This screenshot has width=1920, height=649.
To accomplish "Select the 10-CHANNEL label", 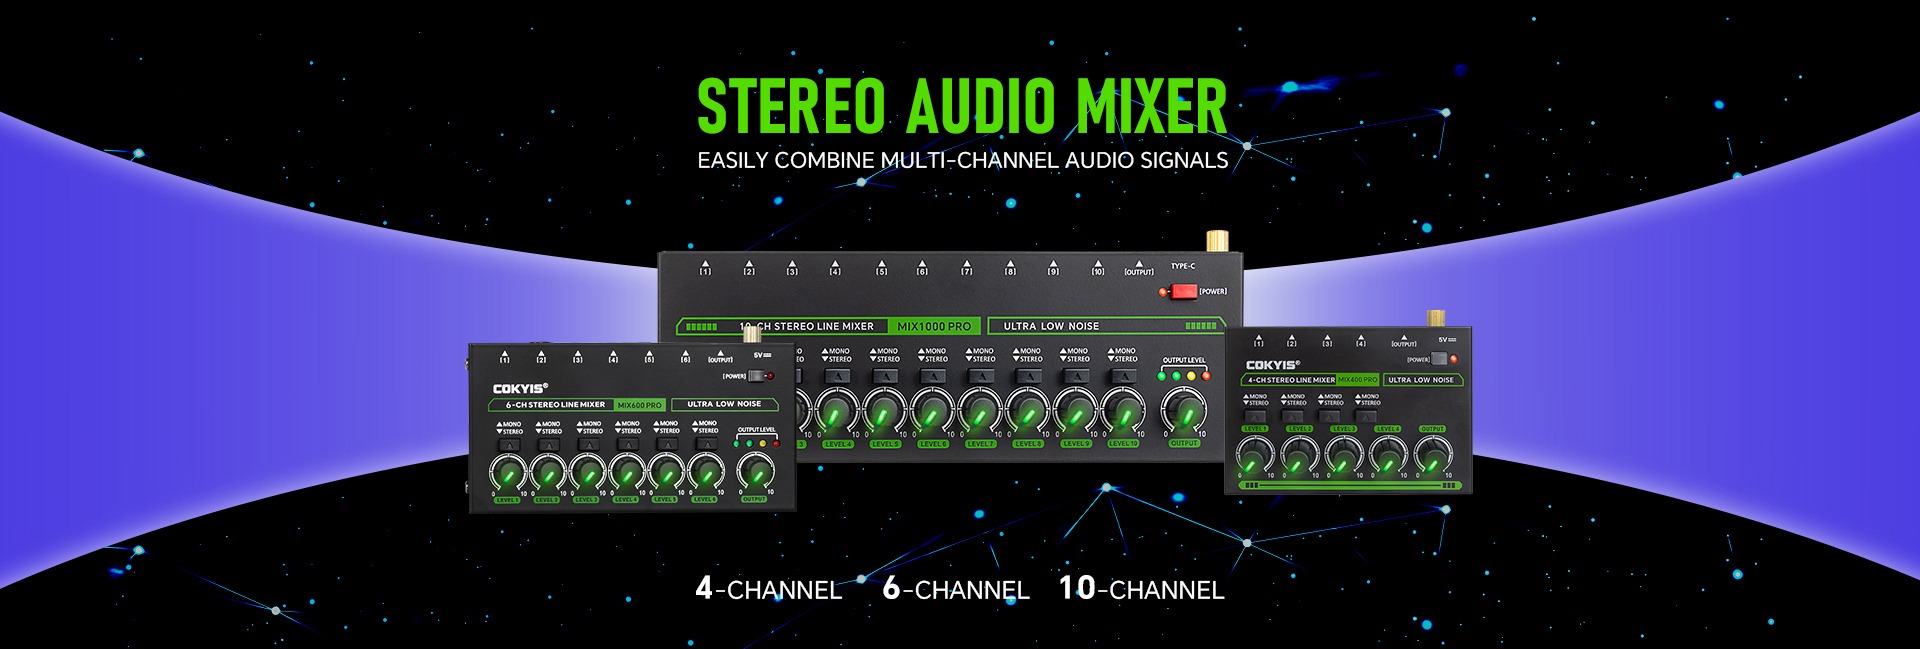I will coord(1141,588).
